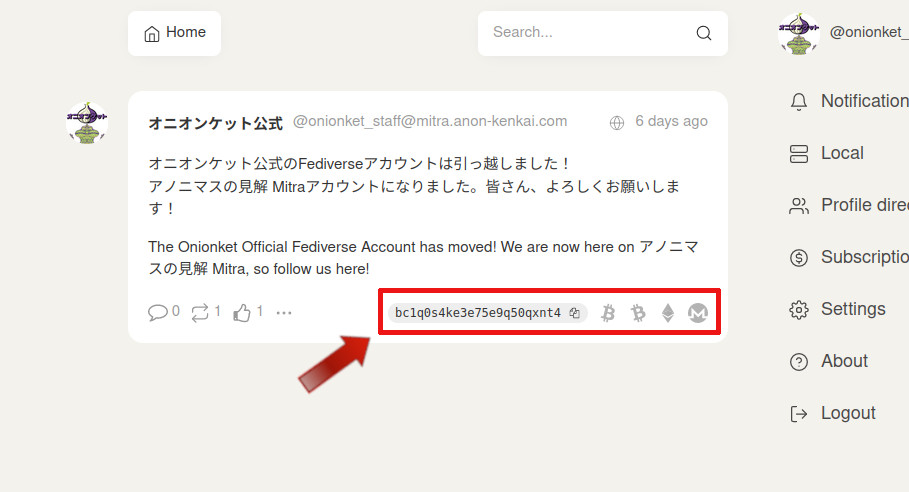Copy the bc1q crypto address
909x492 pixels.
(x=575, y=313)
